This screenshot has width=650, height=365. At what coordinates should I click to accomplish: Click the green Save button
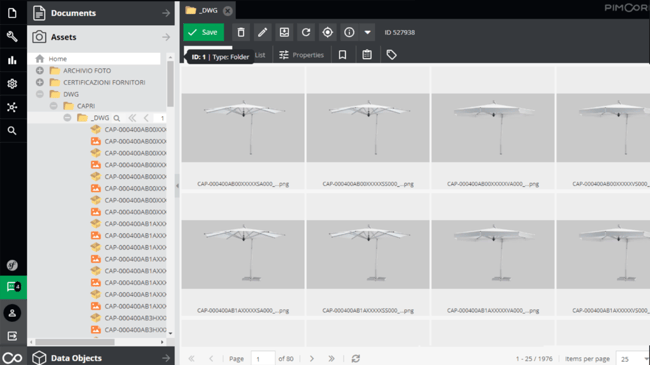pyautogui.click(x=204, y=32)
